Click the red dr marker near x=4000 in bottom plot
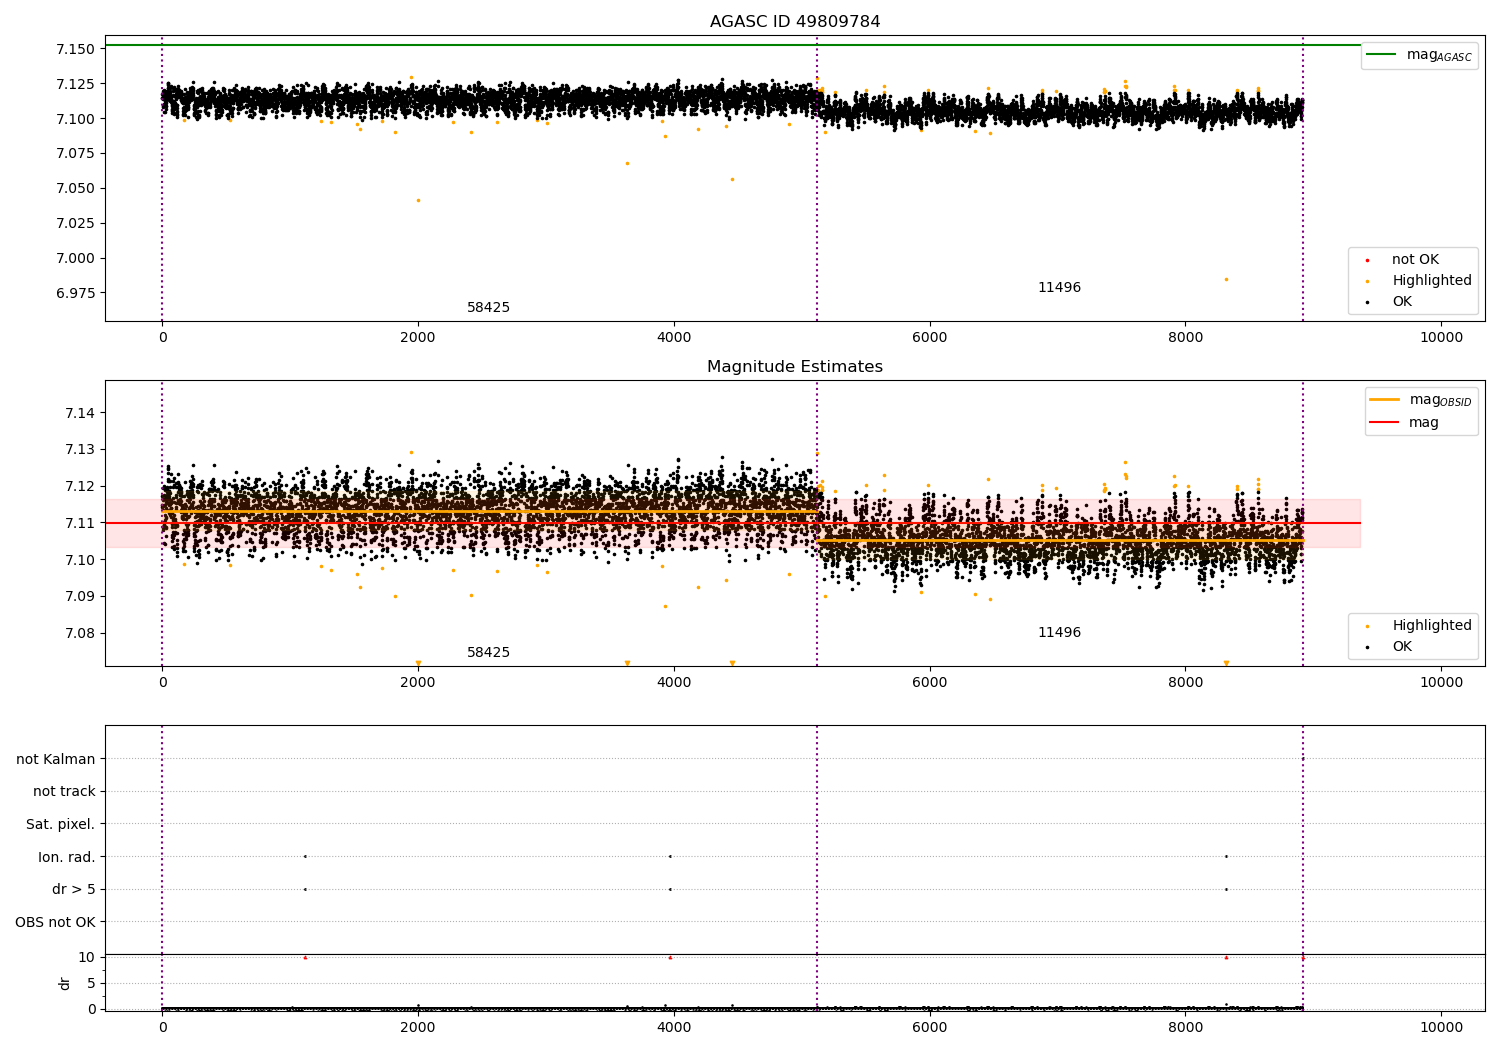 point(670,958)
